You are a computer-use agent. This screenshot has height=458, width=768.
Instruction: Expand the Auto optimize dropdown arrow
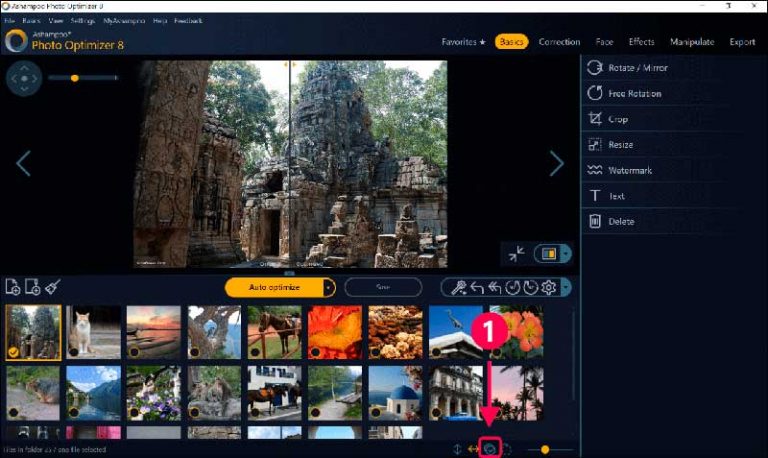click(x=329, y=288)
